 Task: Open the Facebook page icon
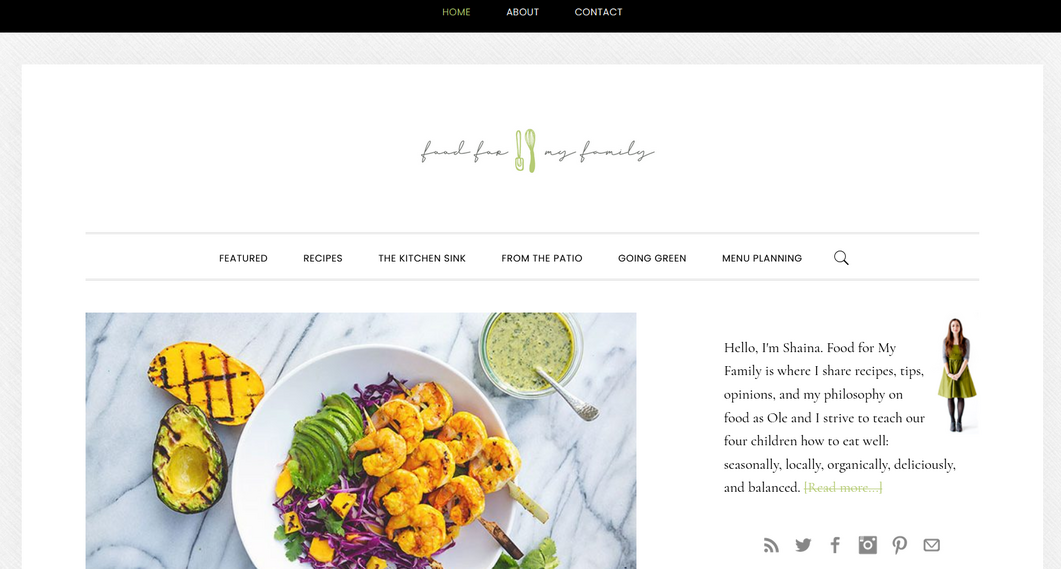(836, 545)
